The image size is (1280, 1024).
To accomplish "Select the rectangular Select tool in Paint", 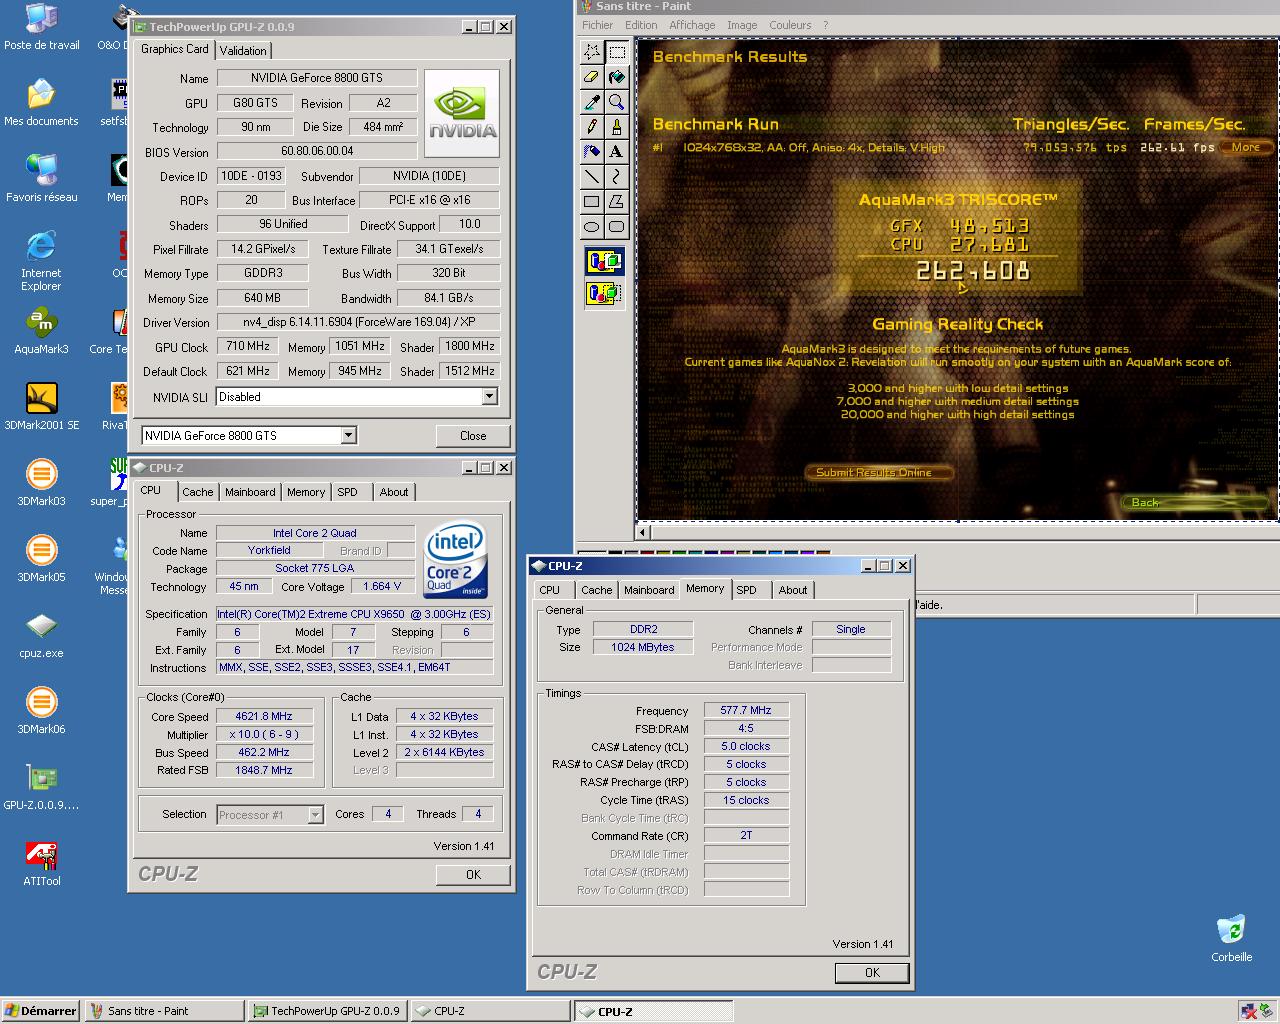I will [x=617, y=52].
